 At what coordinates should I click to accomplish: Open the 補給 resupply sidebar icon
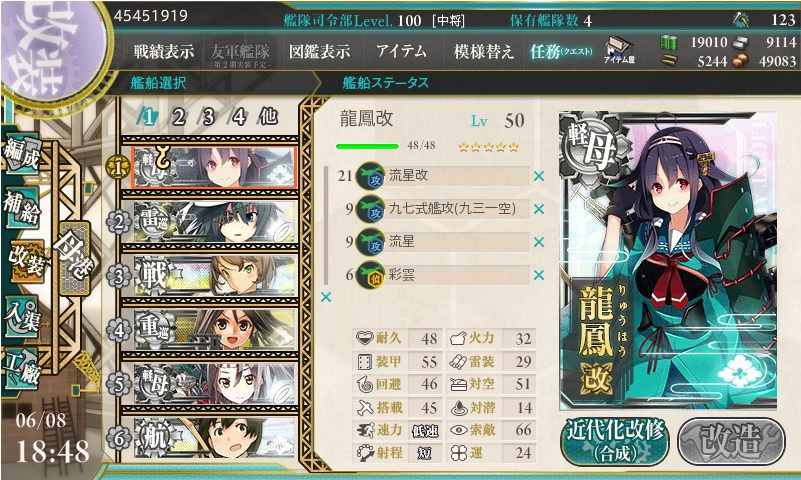click(x=21, y=207)
